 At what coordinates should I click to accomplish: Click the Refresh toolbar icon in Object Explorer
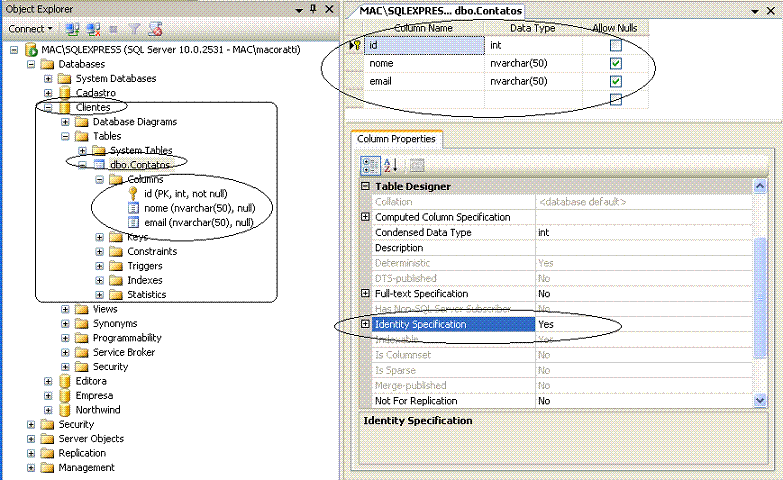155,29
